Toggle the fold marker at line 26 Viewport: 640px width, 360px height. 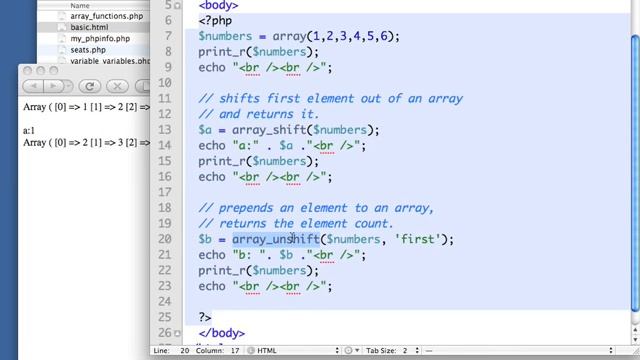177,333
